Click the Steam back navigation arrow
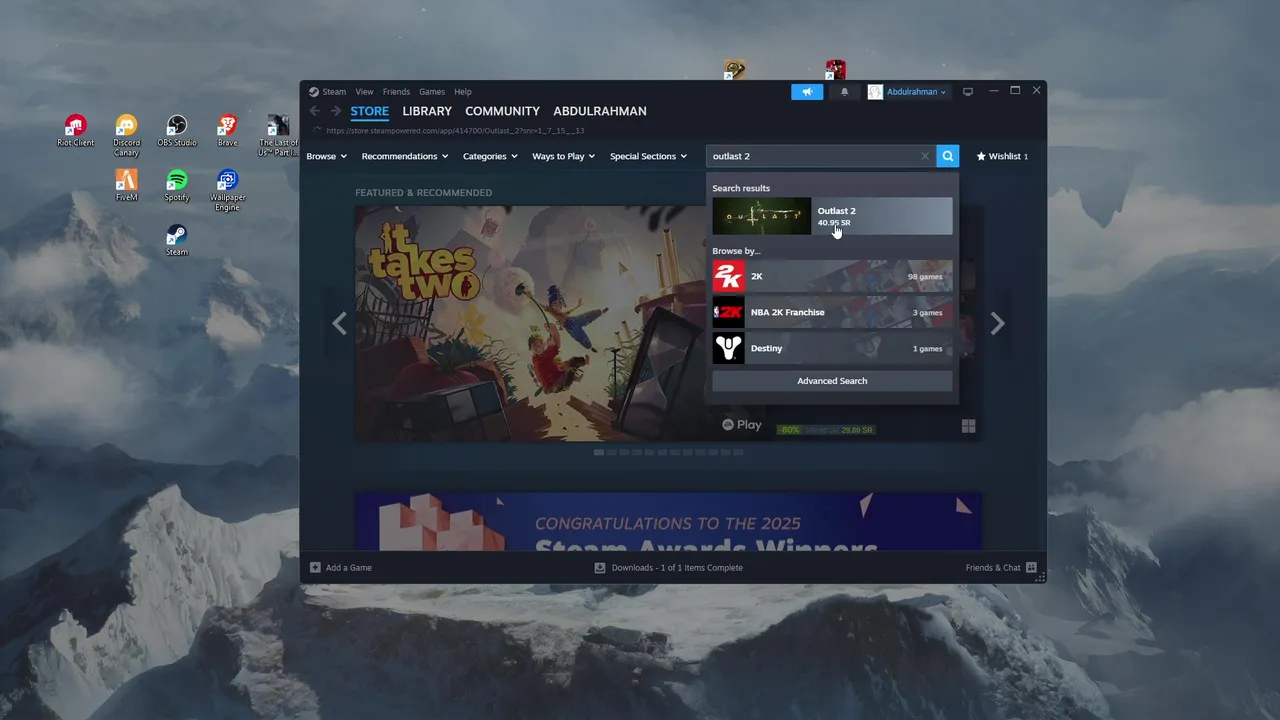Screen dimensions: 1280x720 coord(314,111)
